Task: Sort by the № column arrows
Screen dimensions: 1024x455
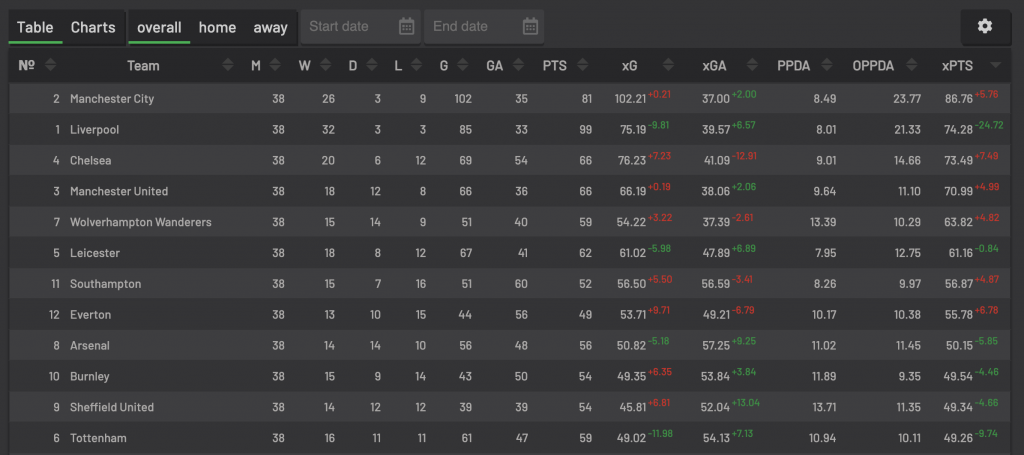Action: point(50,65)
